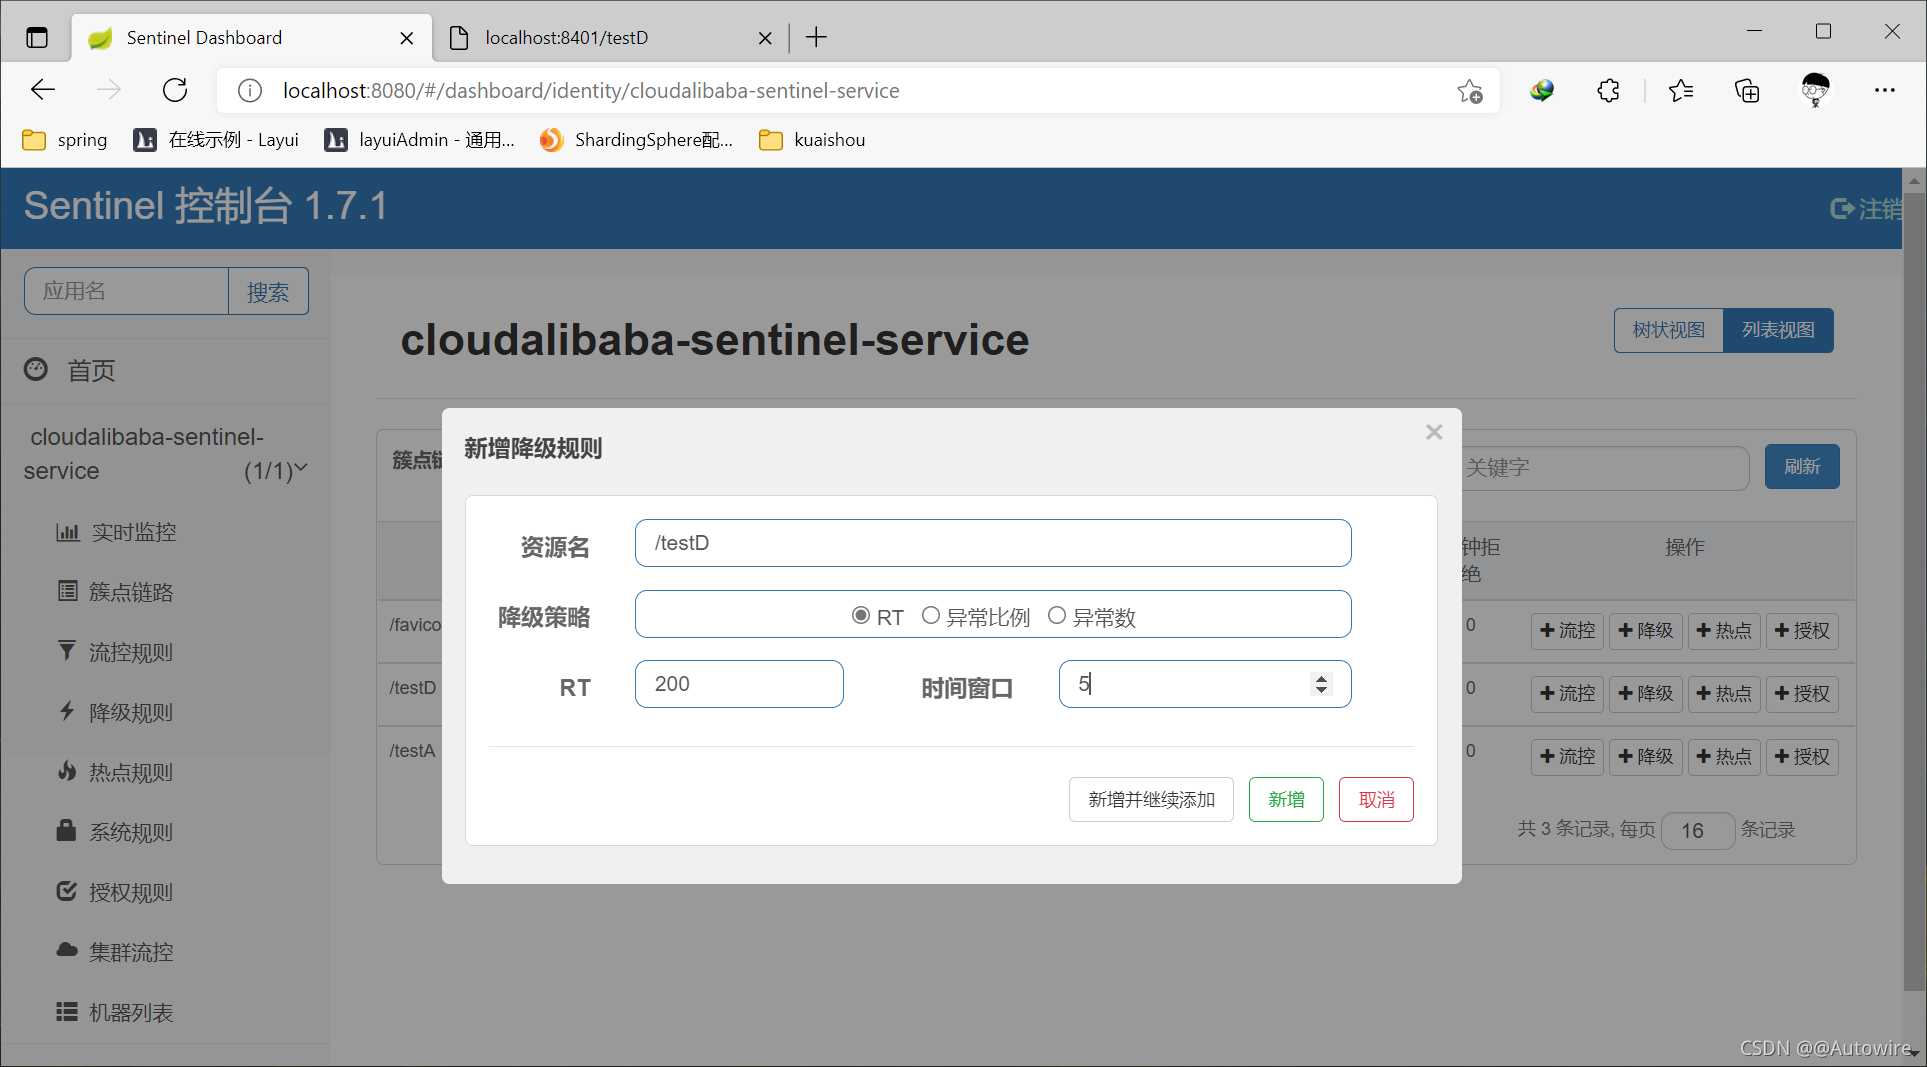Switch to 树状视图 tab
The width and height of the screenshot is (1927, 1067).
[x=1669, y=330]
